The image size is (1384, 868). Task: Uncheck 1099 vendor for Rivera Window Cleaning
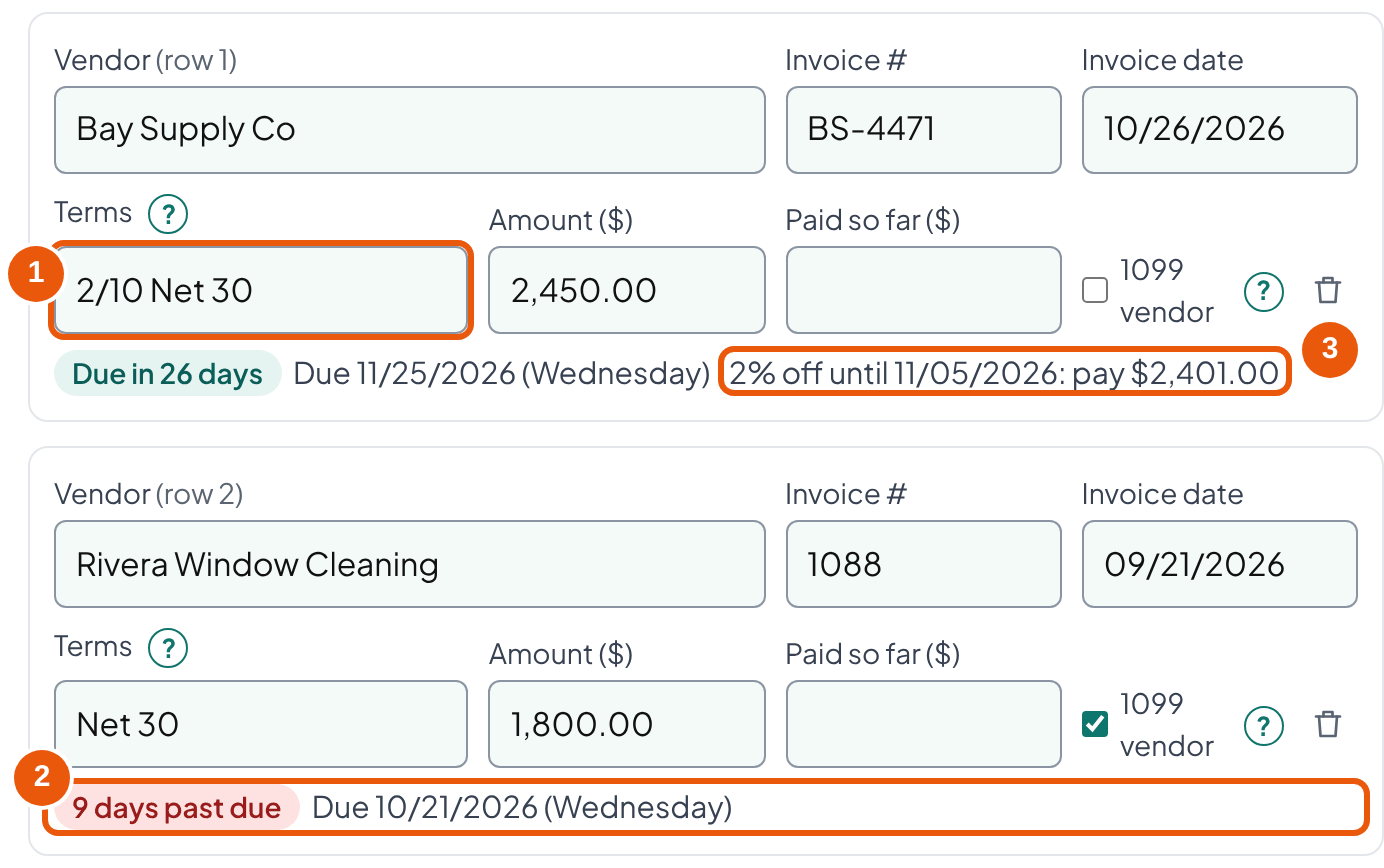click(1096, 725)
